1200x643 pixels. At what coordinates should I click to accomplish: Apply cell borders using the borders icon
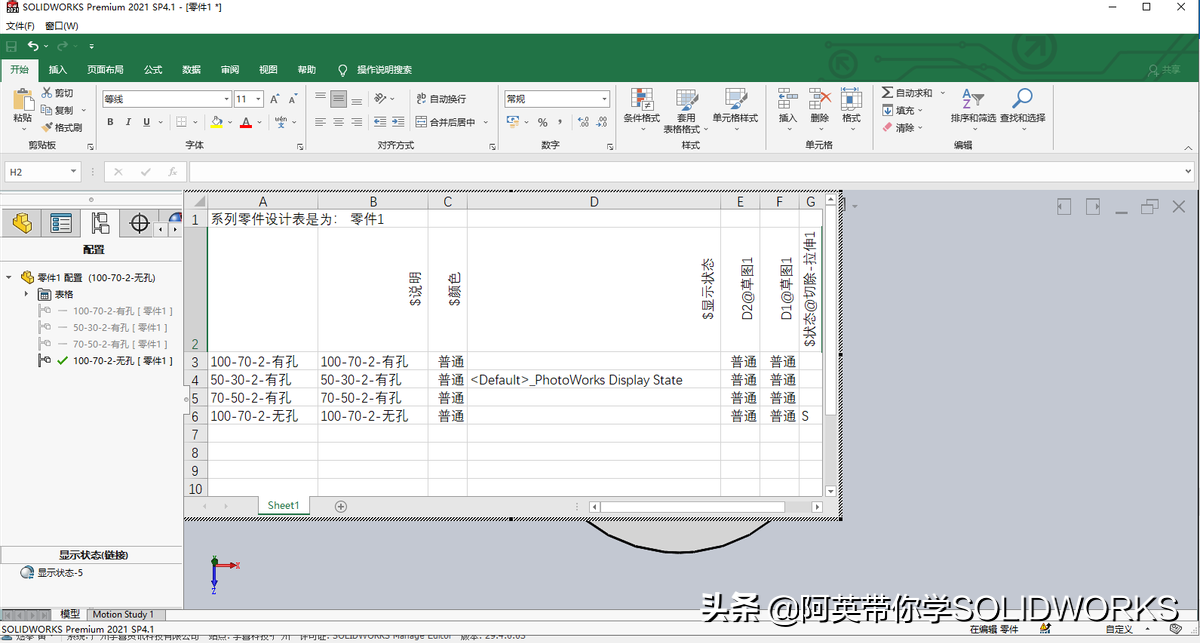tap(180, 122)
